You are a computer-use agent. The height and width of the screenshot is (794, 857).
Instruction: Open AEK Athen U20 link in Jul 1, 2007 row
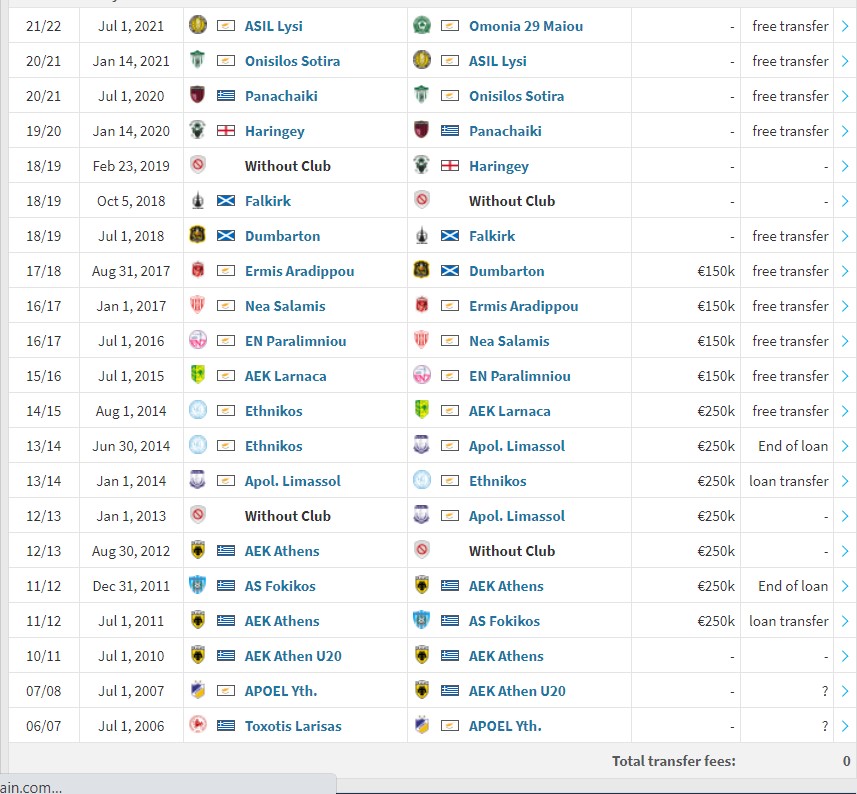517,691
